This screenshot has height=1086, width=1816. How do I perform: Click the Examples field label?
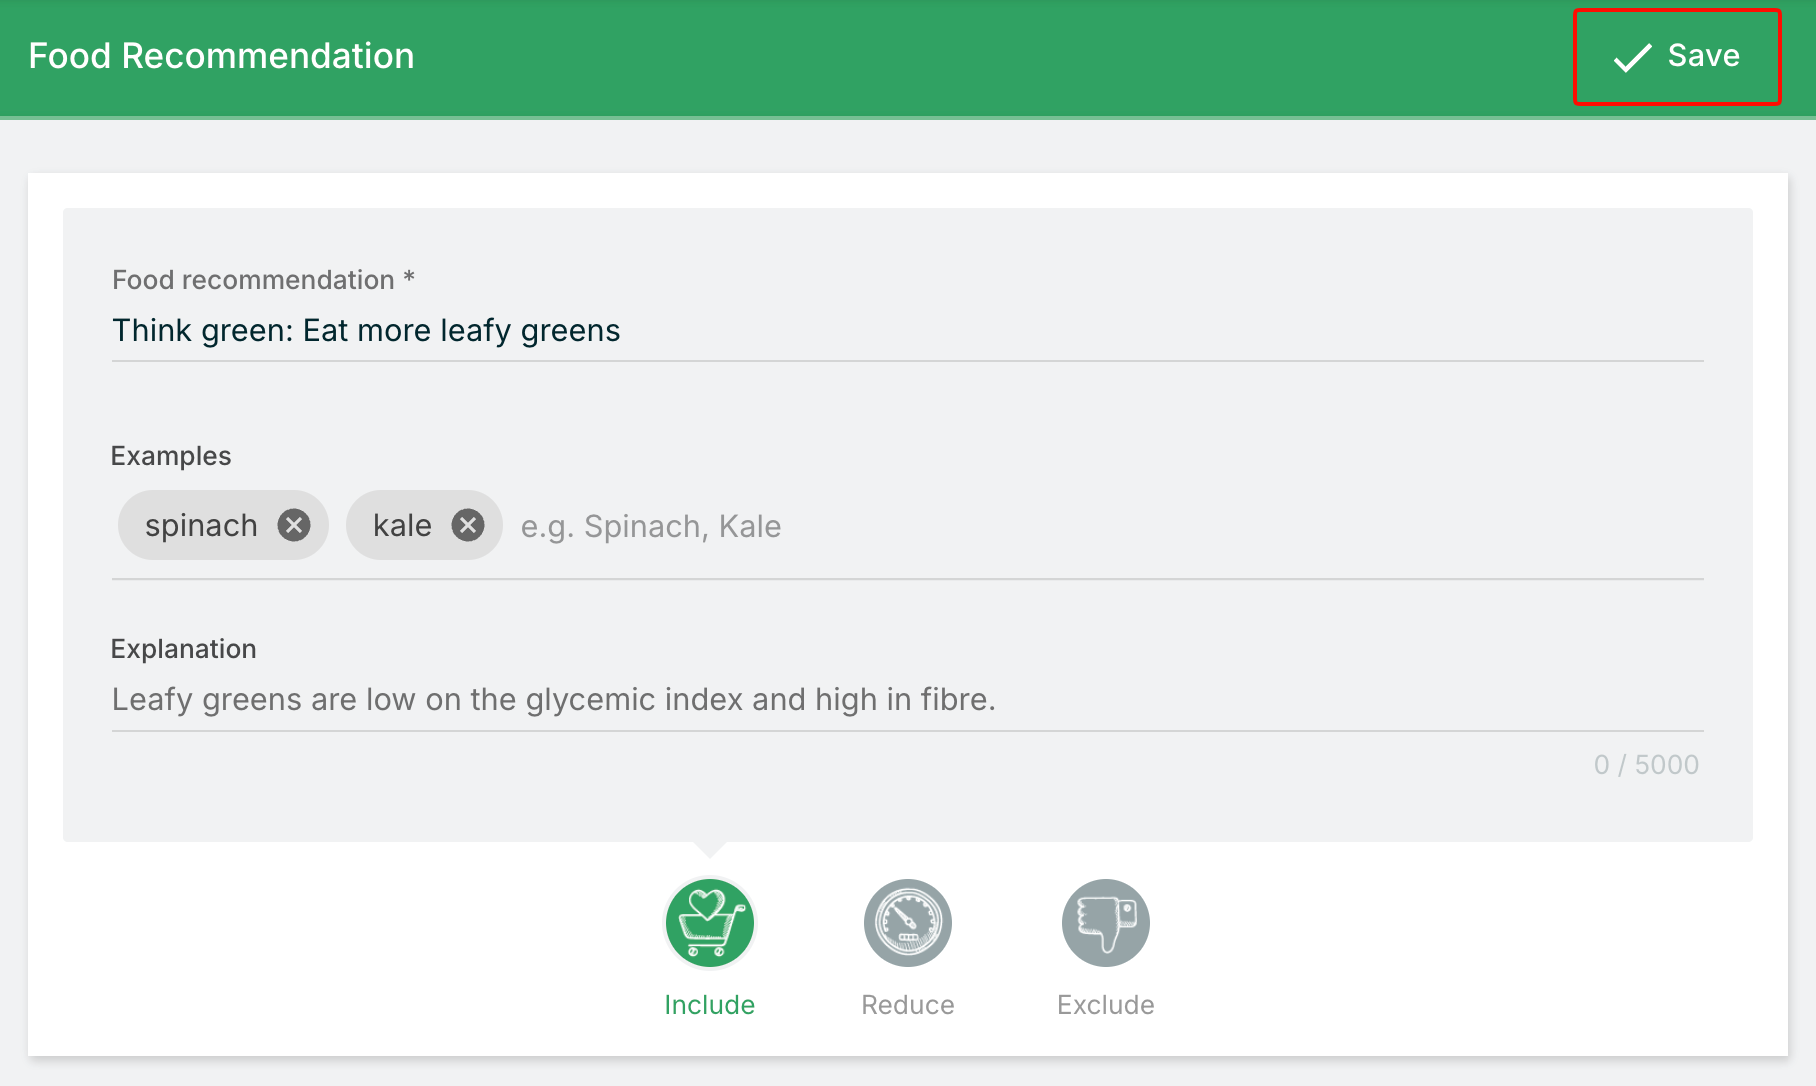(171, 456)
